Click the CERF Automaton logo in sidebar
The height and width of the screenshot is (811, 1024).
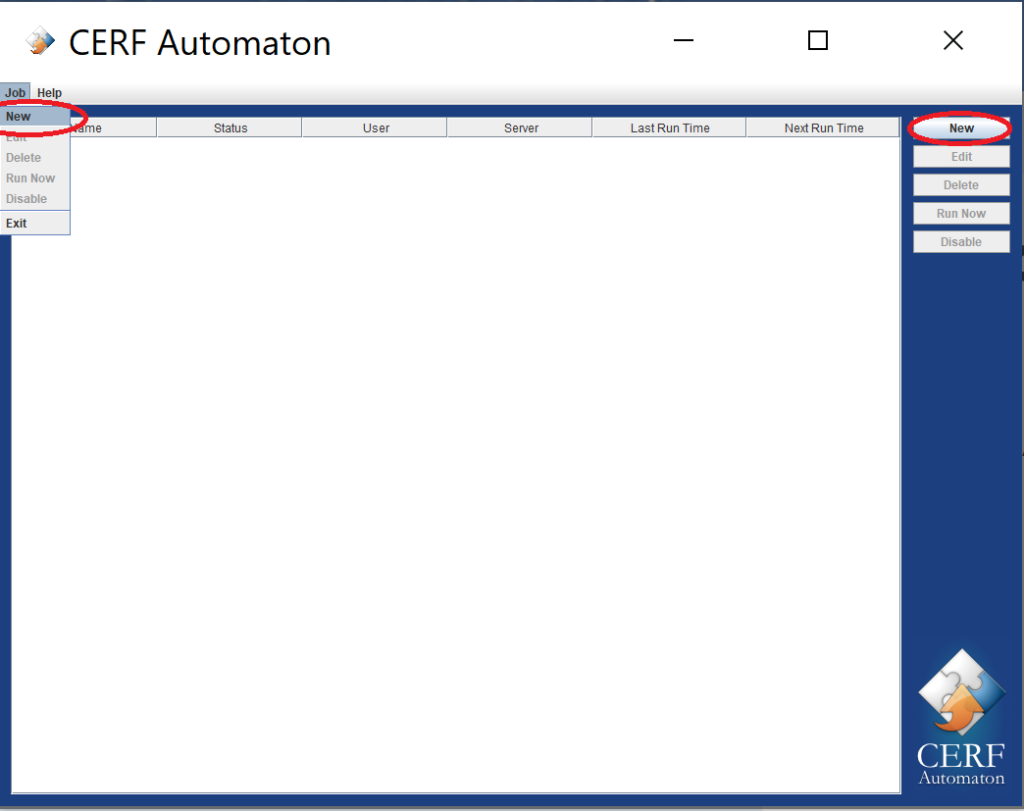pos(961,716)
